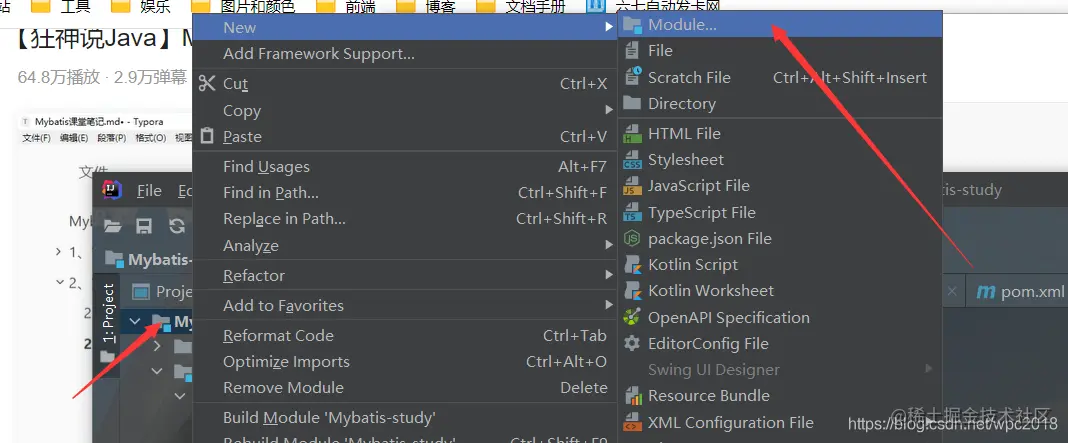The height and width of the screenshot is (443, 1068).
Task: Select Build Module 'Mybatis-study' entry
Action: [405, 417]
